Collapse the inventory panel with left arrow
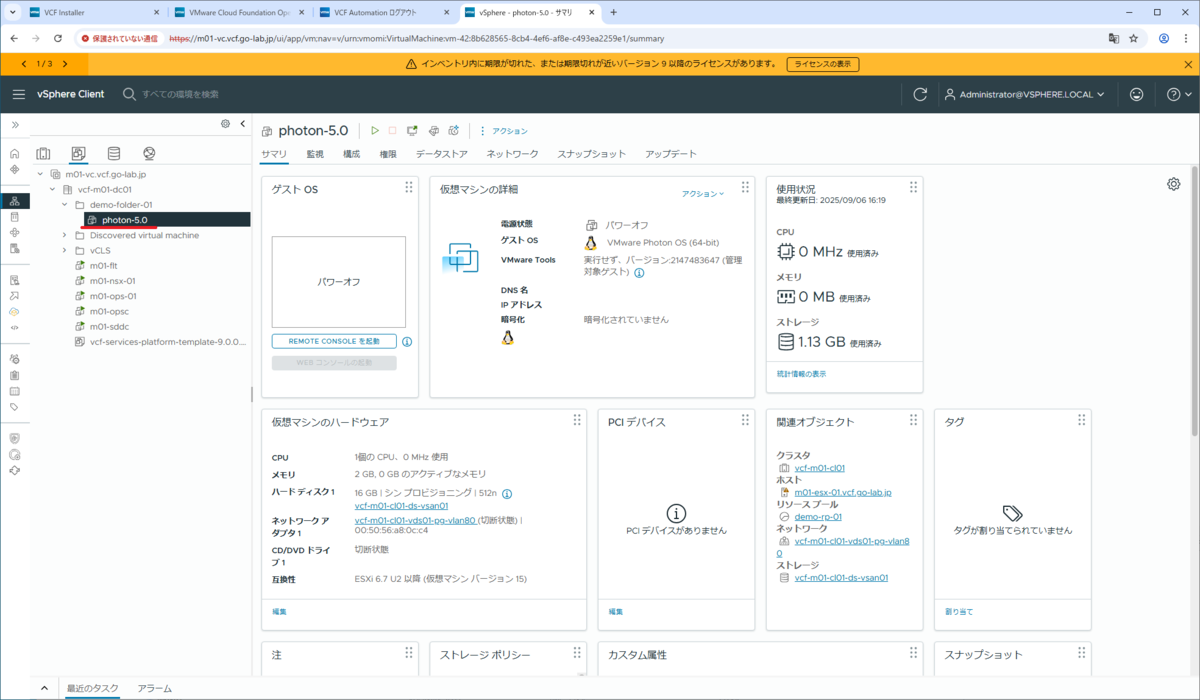The height and width of the screenshot is (700, 1200). click(x=242, y=124)
